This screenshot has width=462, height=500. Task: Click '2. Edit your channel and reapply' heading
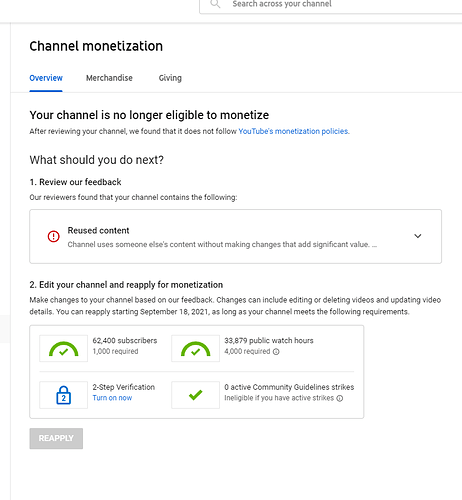tap(126, 285)
